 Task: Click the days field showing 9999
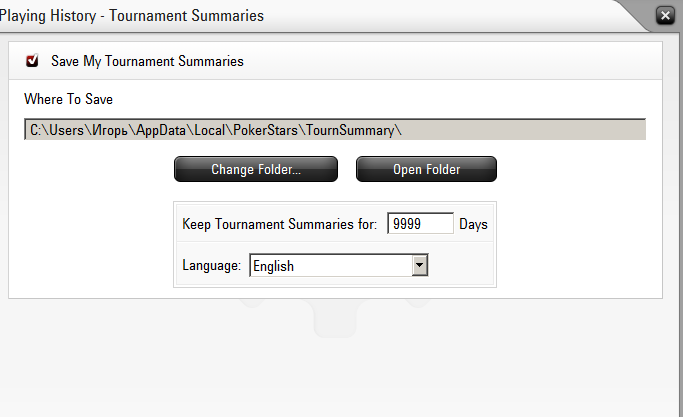click(420, 224)
